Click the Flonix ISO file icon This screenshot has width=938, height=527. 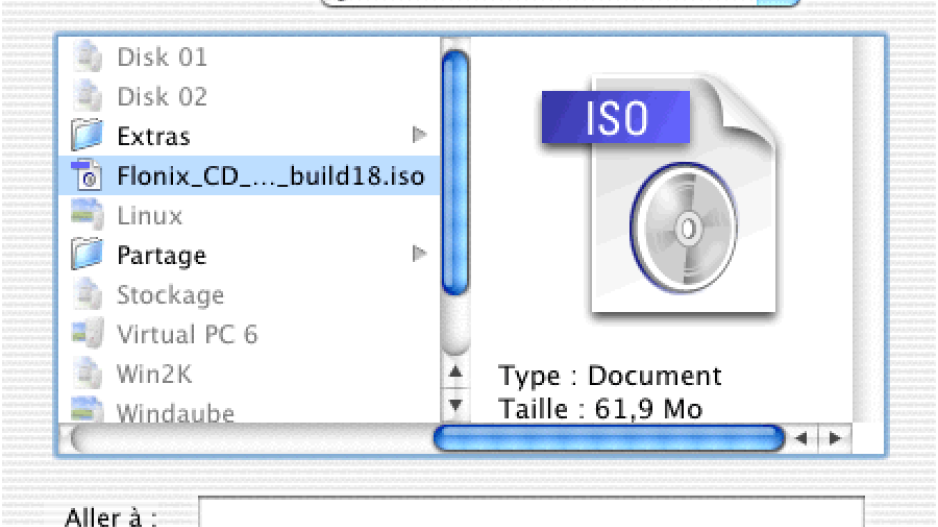coord(87,175)
